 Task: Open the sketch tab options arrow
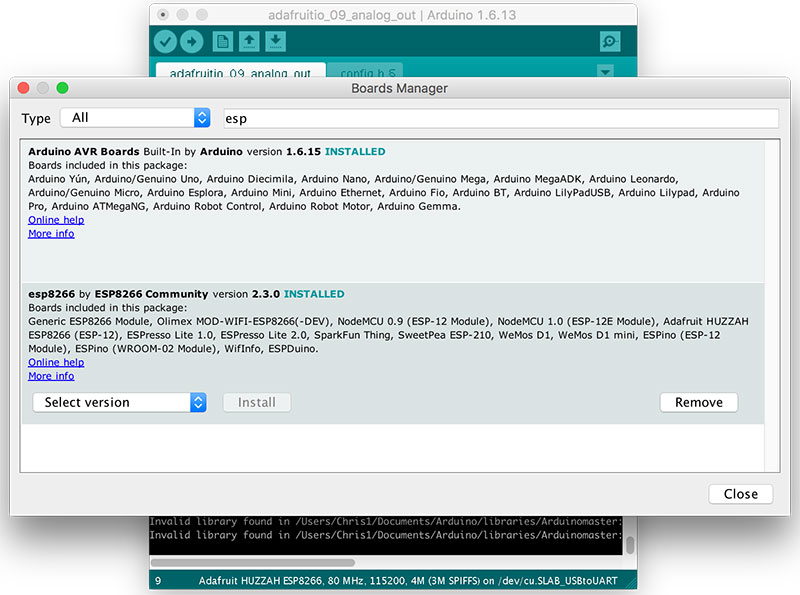(604, 72)
